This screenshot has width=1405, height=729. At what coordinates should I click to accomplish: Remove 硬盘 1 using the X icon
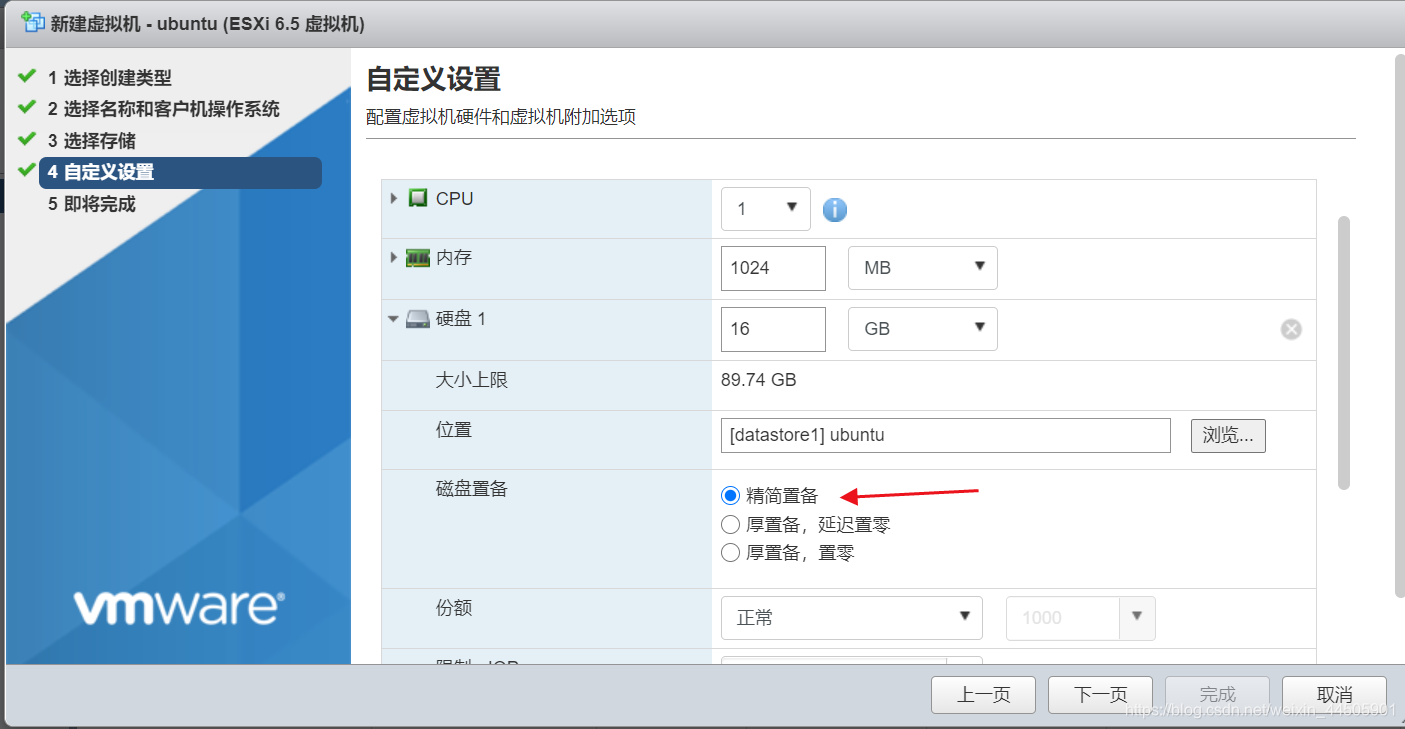tap(1290, 328)
